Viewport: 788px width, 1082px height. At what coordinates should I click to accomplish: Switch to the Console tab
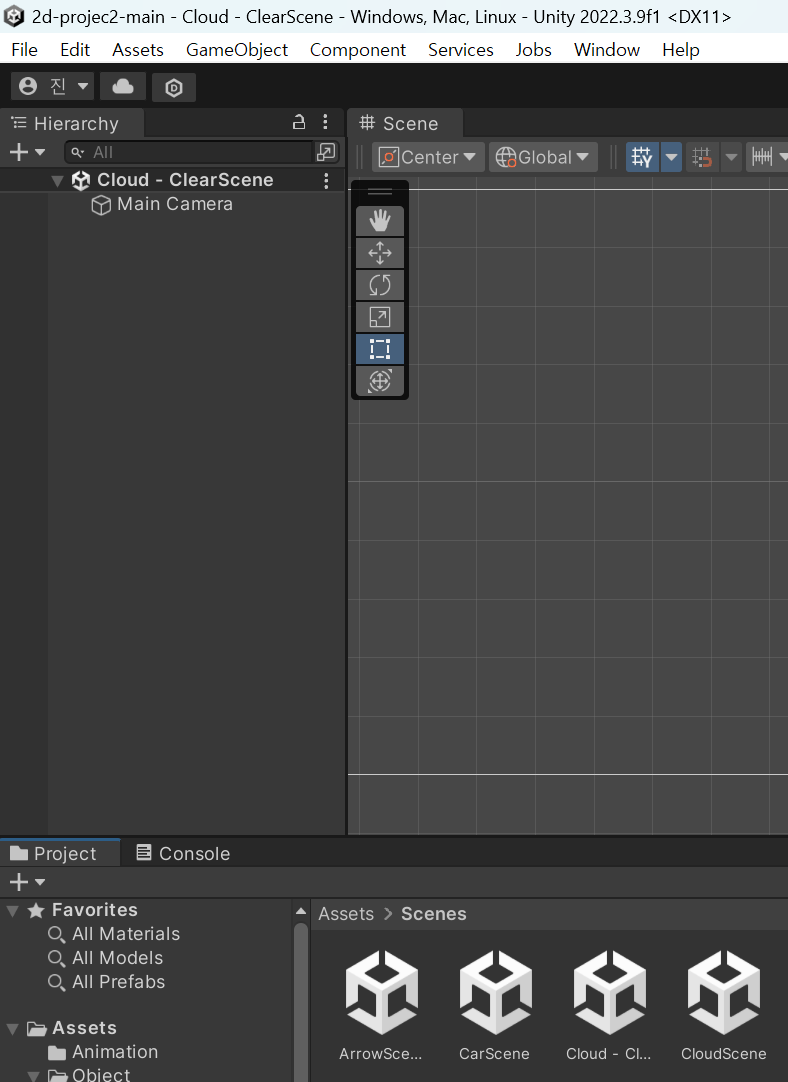[x=184, y=854]
